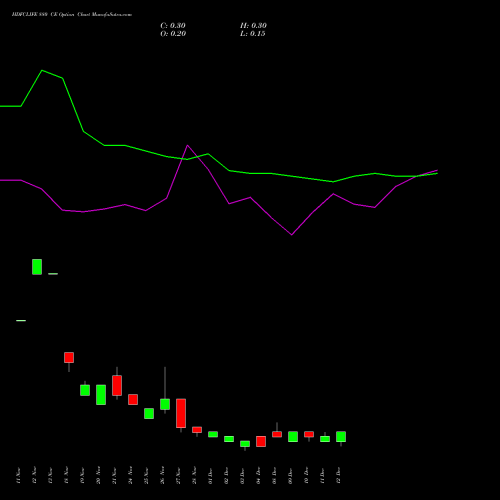Click the red candle above 24 Nov

133,399
